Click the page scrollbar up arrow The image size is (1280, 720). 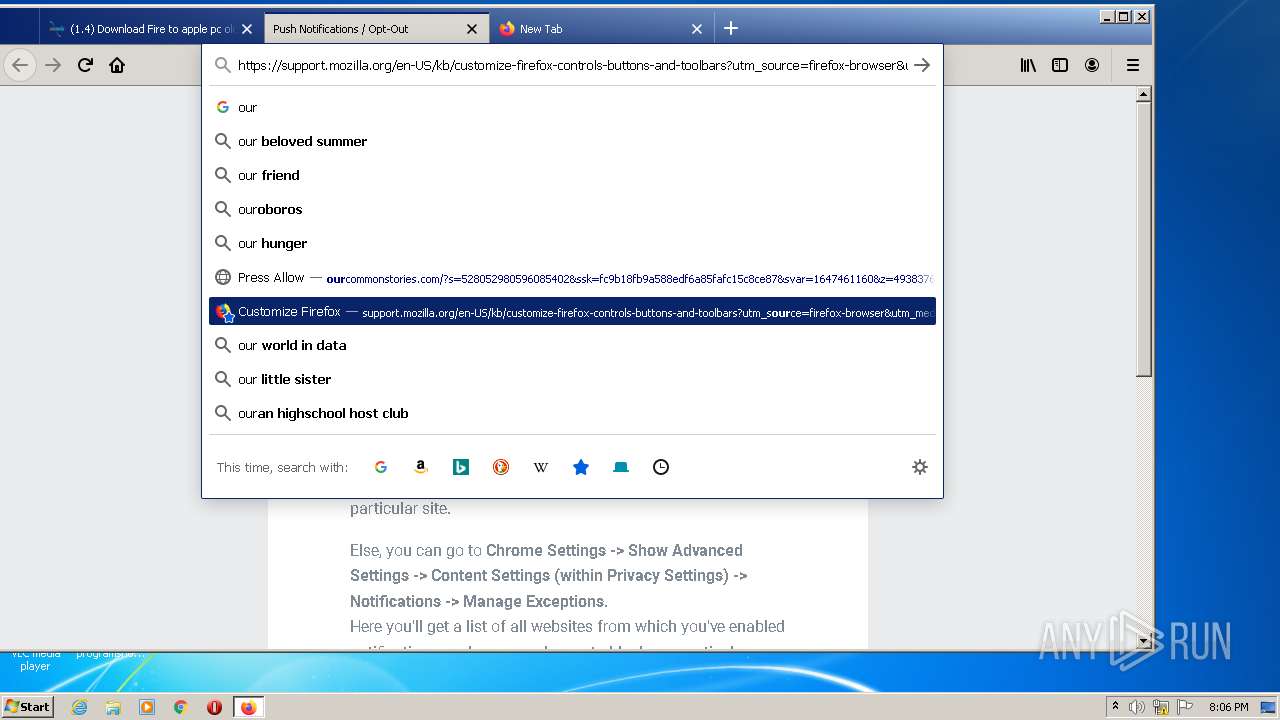coord(1144,95)
